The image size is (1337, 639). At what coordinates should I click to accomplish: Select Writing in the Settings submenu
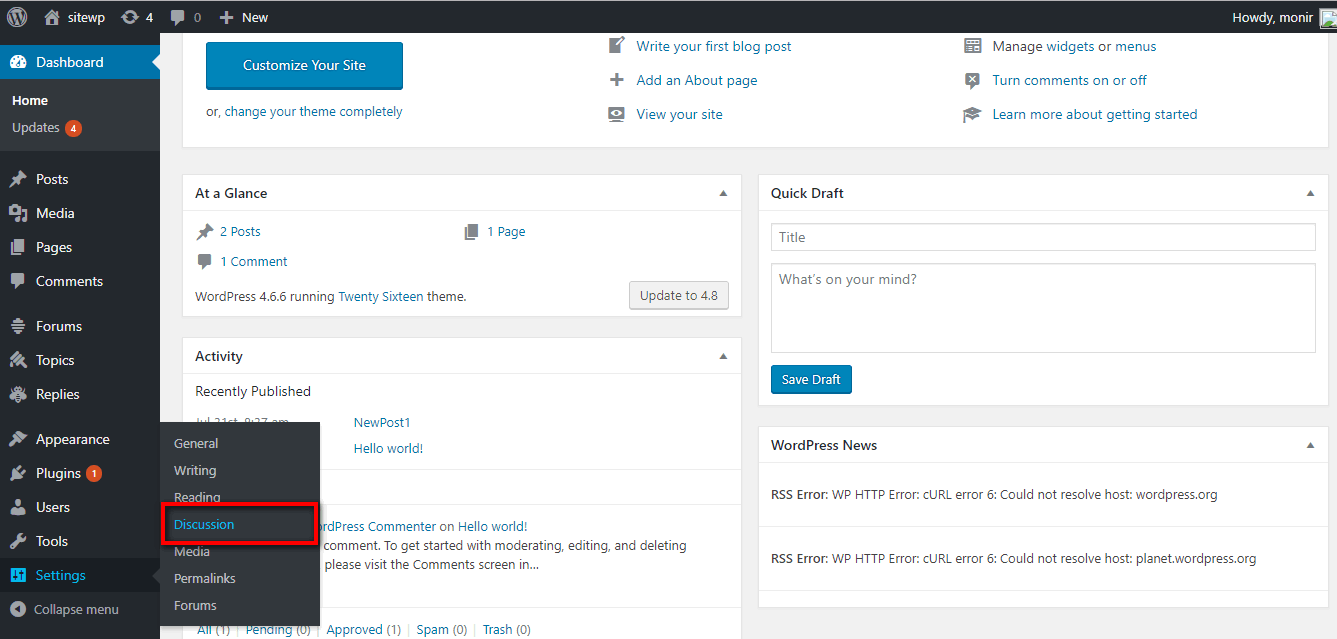point(195,470)
